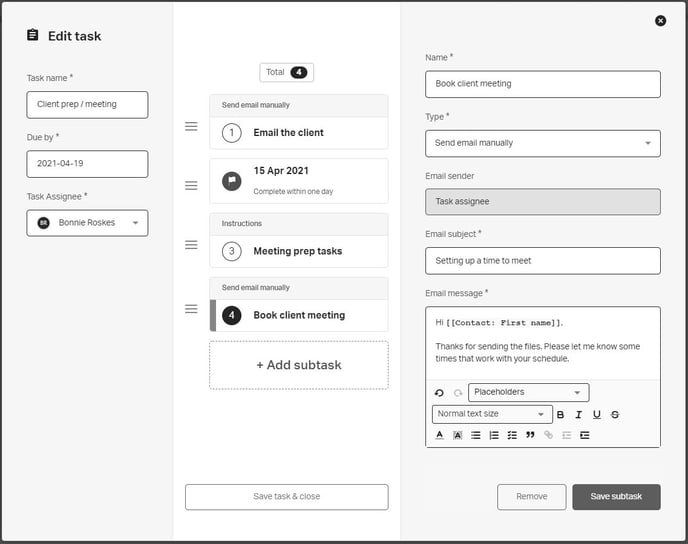Apply bold formatting in the email message
Screen dimensions: 688x544
coord(560,414)
